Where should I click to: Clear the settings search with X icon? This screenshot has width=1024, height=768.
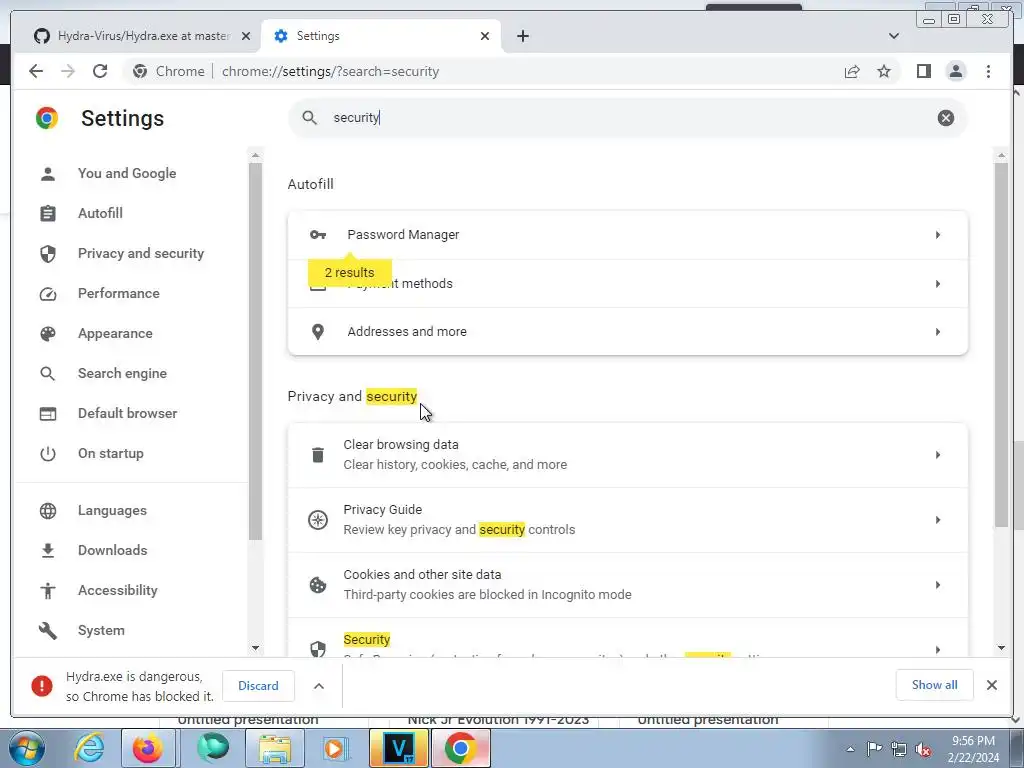945,118
